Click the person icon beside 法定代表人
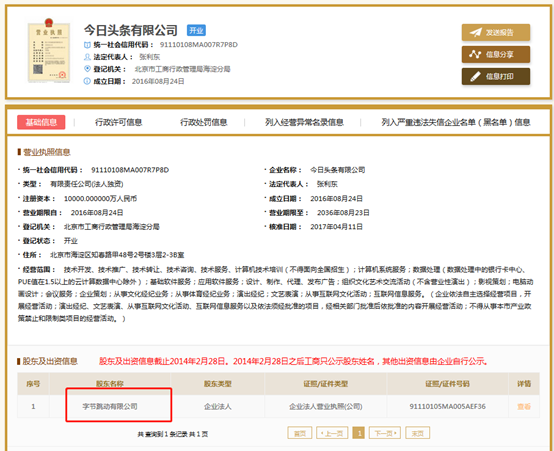554x451 pixels. (x=87, y=57)
